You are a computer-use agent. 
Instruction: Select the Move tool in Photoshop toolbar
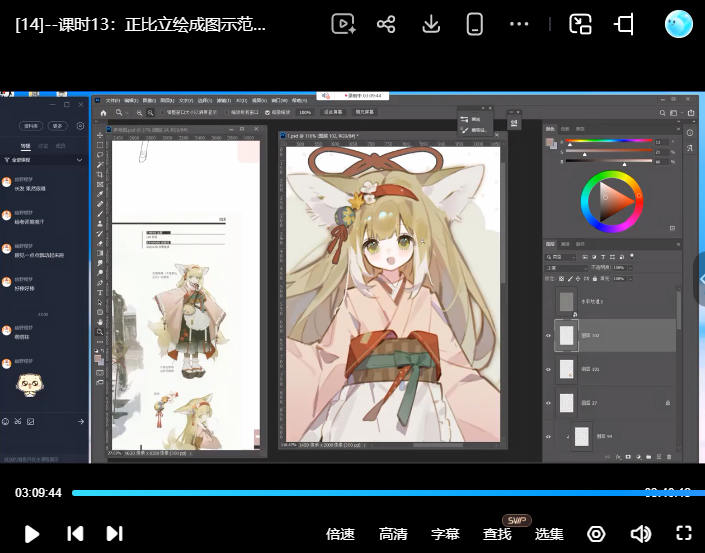tap(100, 135)
